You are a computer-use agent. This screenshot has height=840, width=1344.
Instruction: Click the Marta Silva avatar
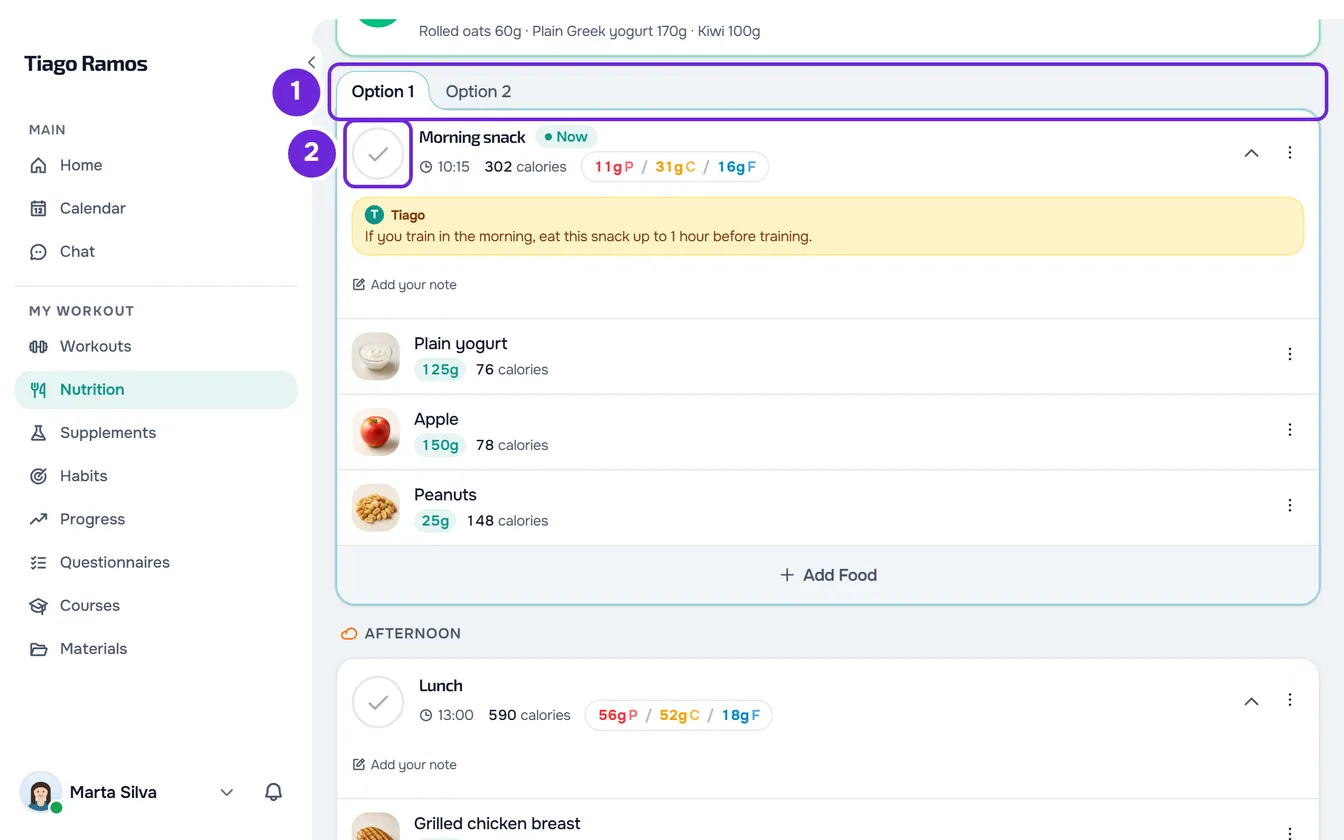click(x=41, y=792)
